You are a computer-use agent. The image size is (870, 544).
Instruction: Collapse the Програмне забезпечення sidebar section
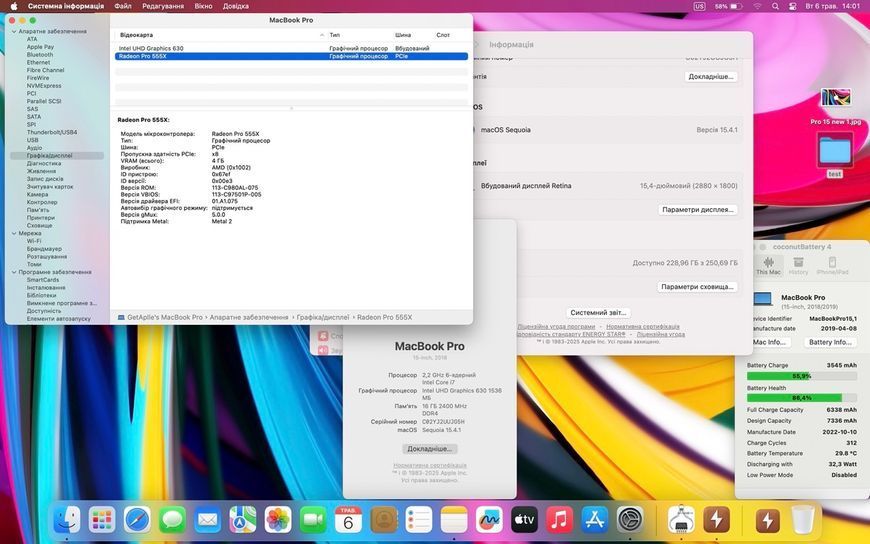coord(14,272)
